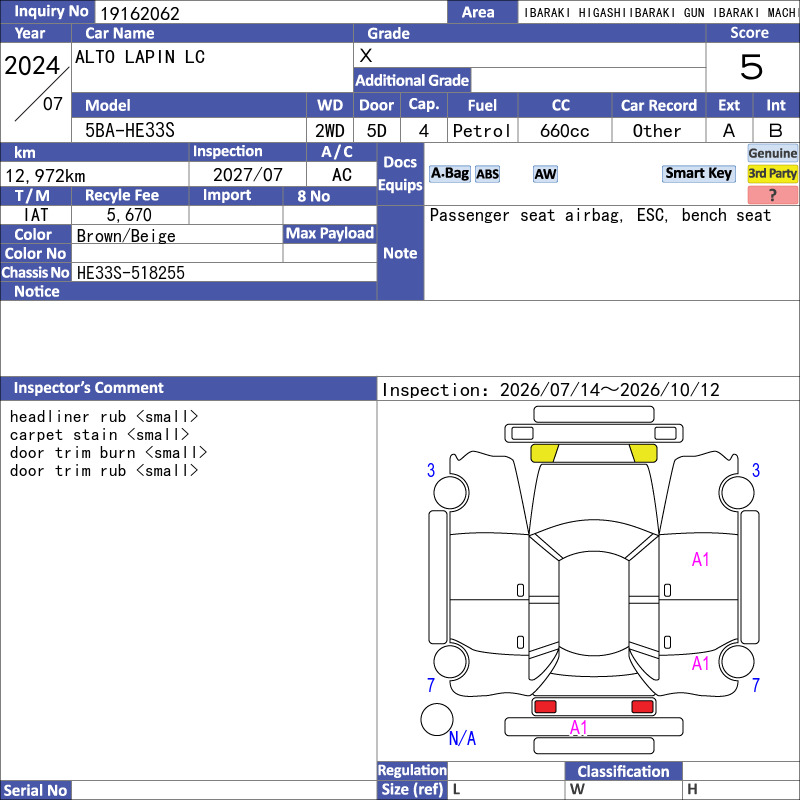This screenshot has height=800, width=800.
Task: Click the A-Bag equipment badge
Action: click(x=449, y=174)
